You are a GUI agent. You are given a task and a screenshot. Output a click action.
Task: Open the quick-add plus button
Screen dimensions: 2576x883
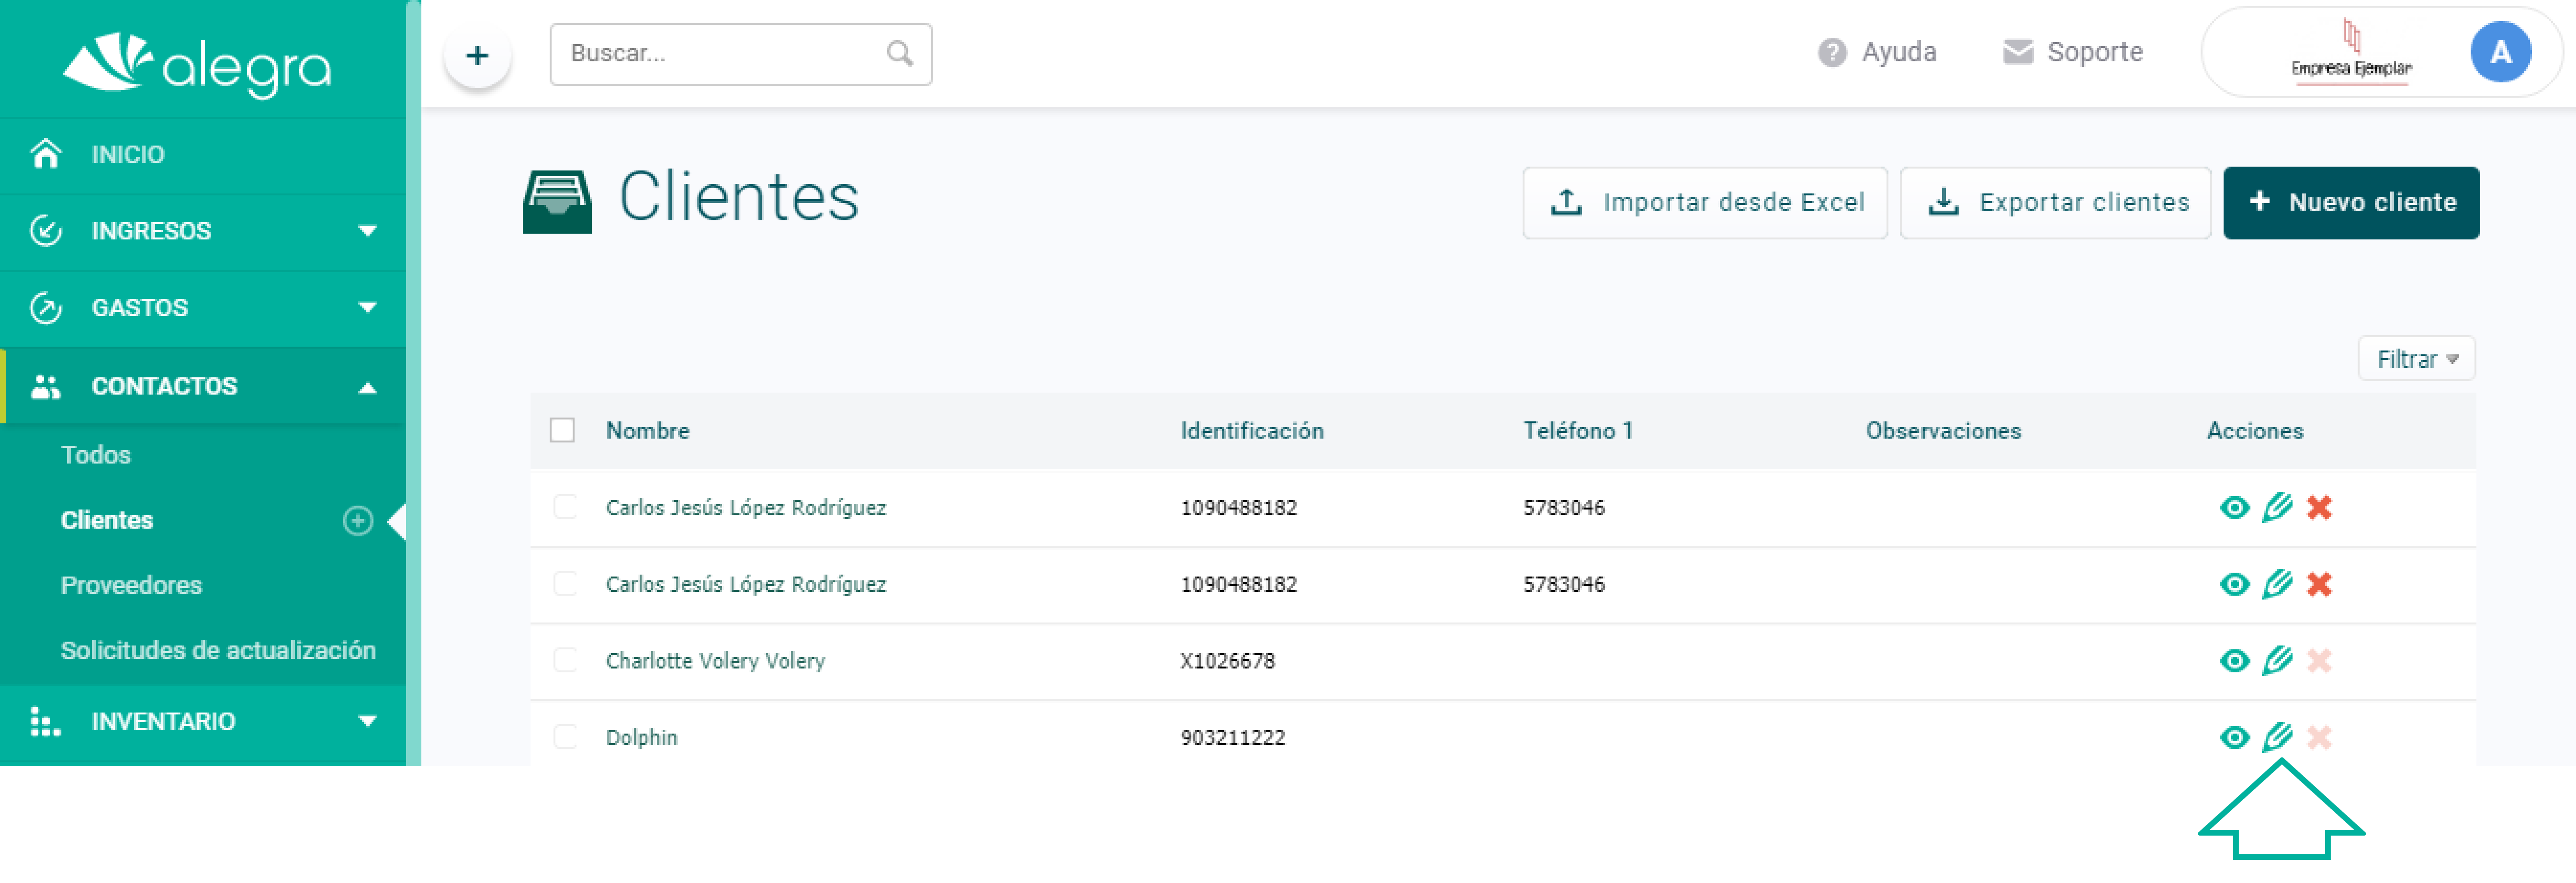coord(478,55)
